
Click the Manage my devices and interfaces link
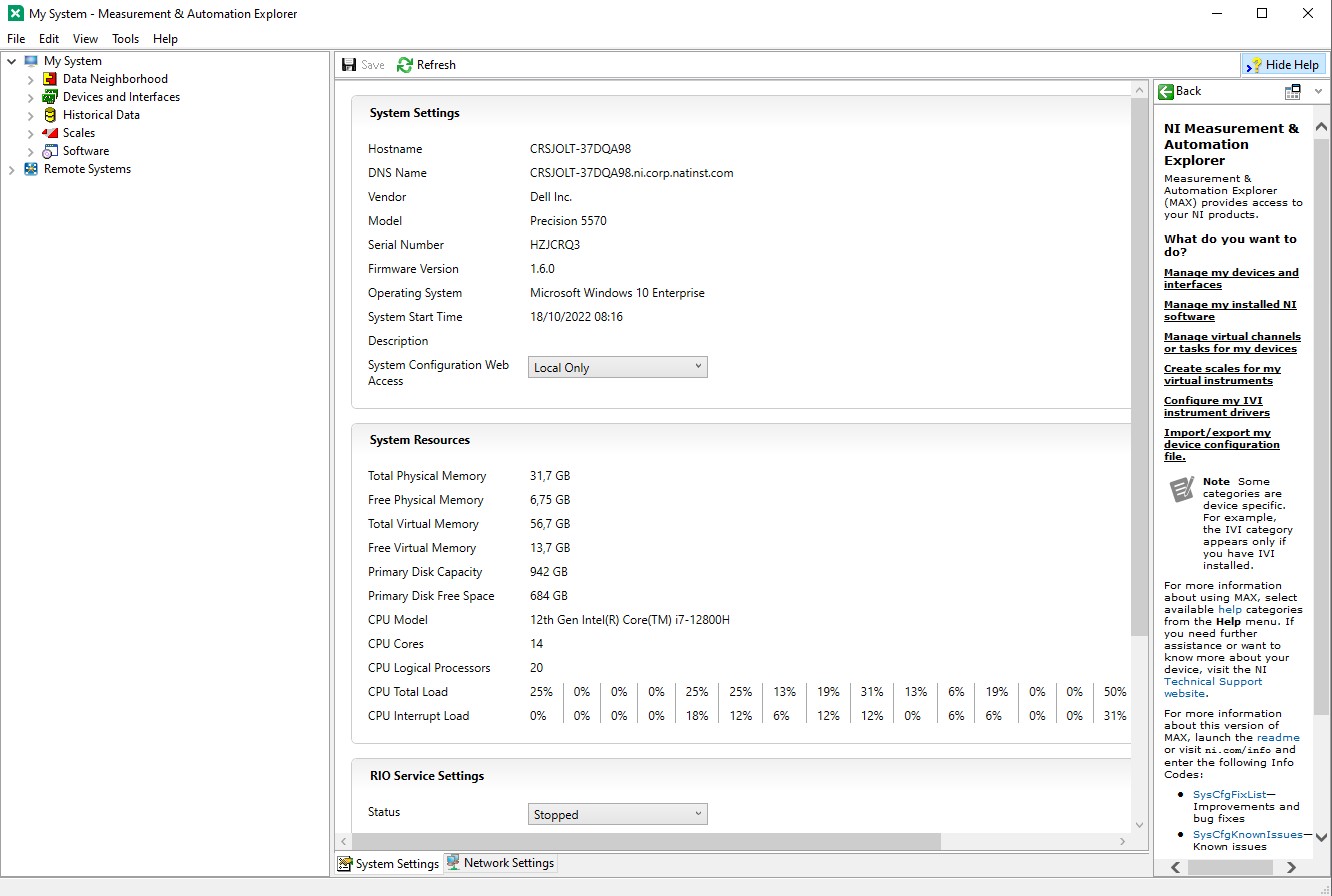pos(1231,278)
